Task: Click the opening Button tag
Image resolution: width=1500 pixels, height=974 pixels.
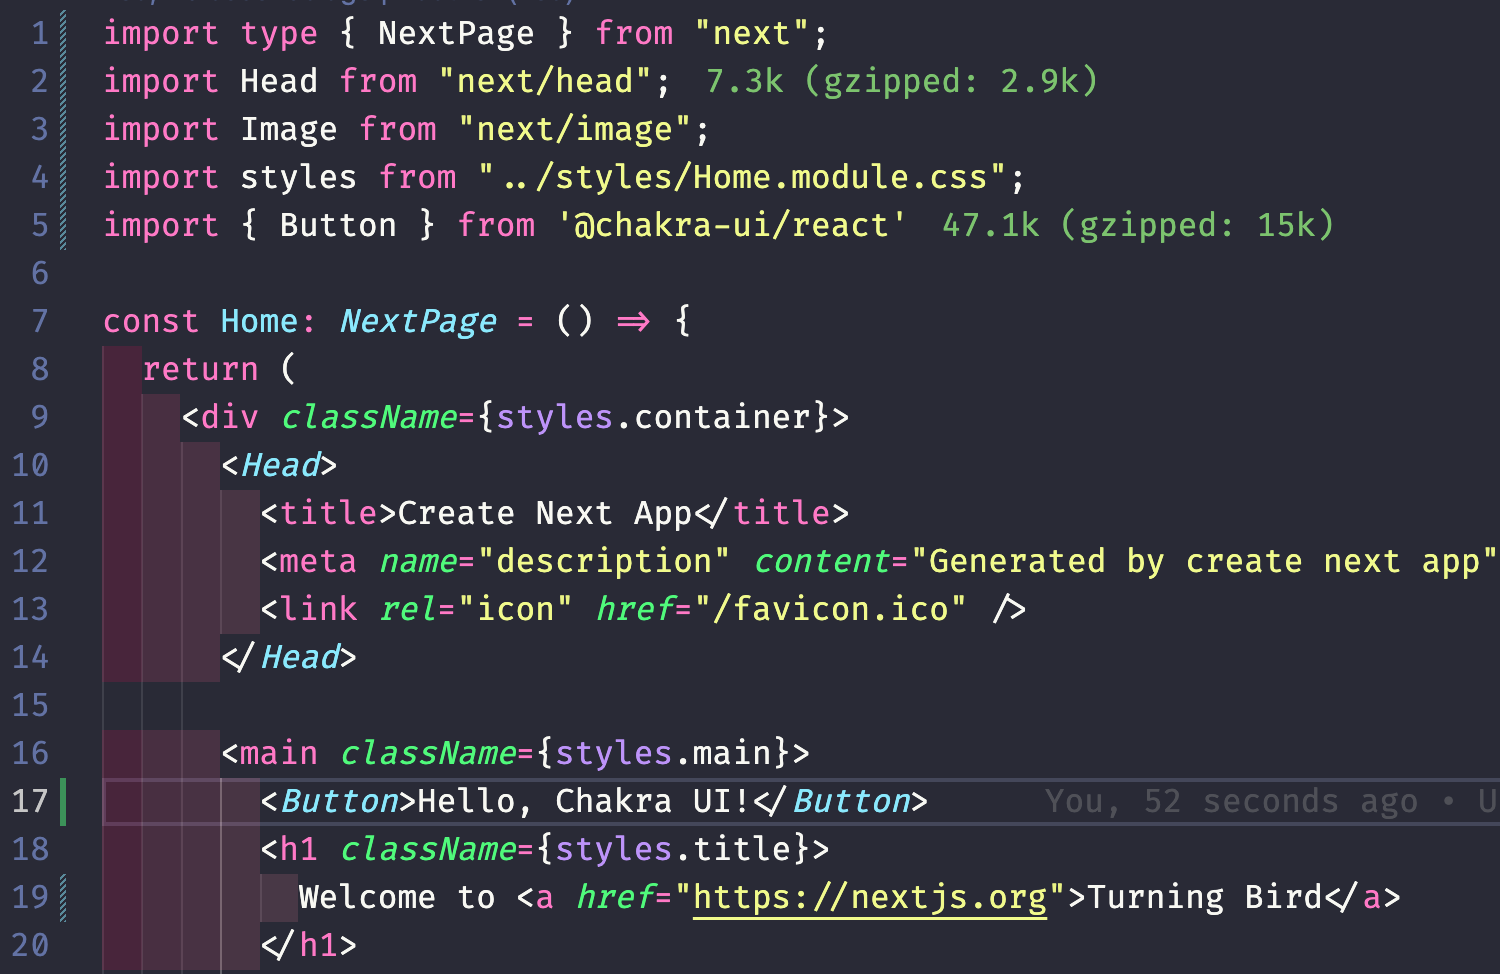Action: pos(338,801)
